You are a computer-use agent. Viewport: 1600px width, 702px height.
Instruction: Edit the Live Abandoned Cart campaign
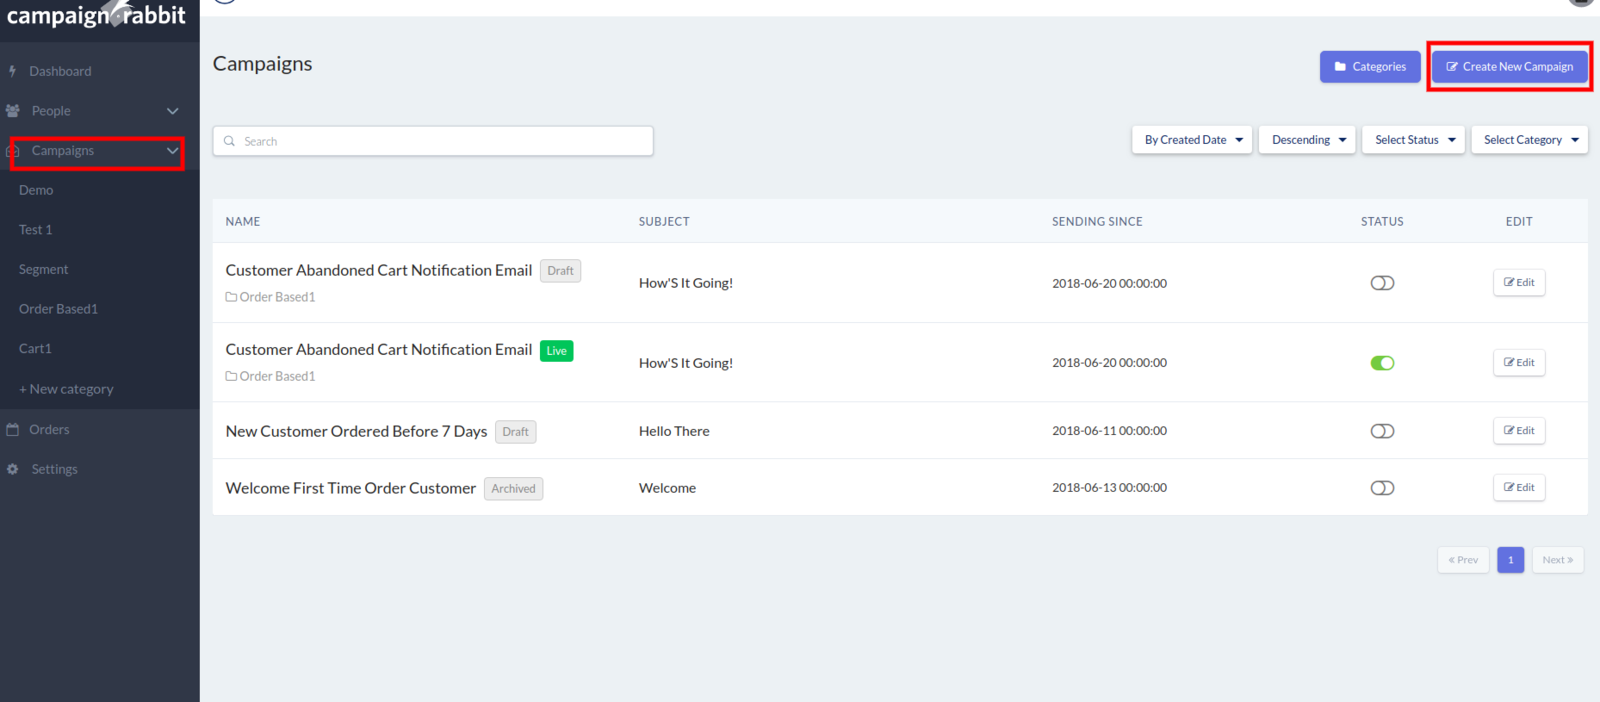(1519, 362)
